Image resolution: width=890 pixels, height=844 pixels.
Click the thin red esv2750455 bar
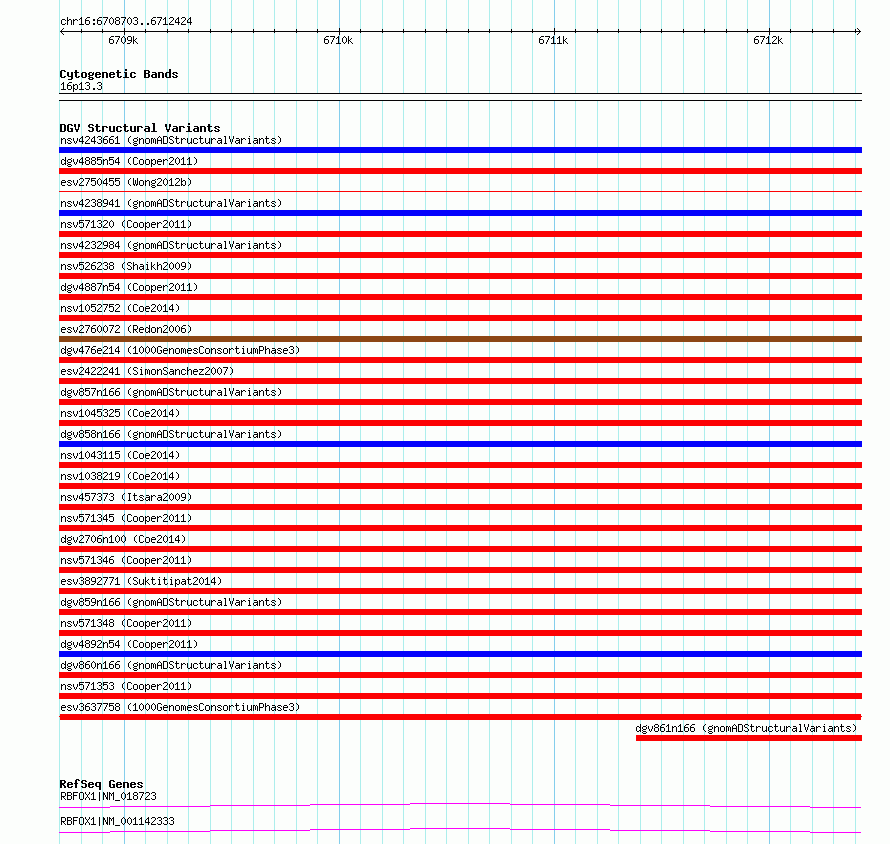[x=460, y=191]
